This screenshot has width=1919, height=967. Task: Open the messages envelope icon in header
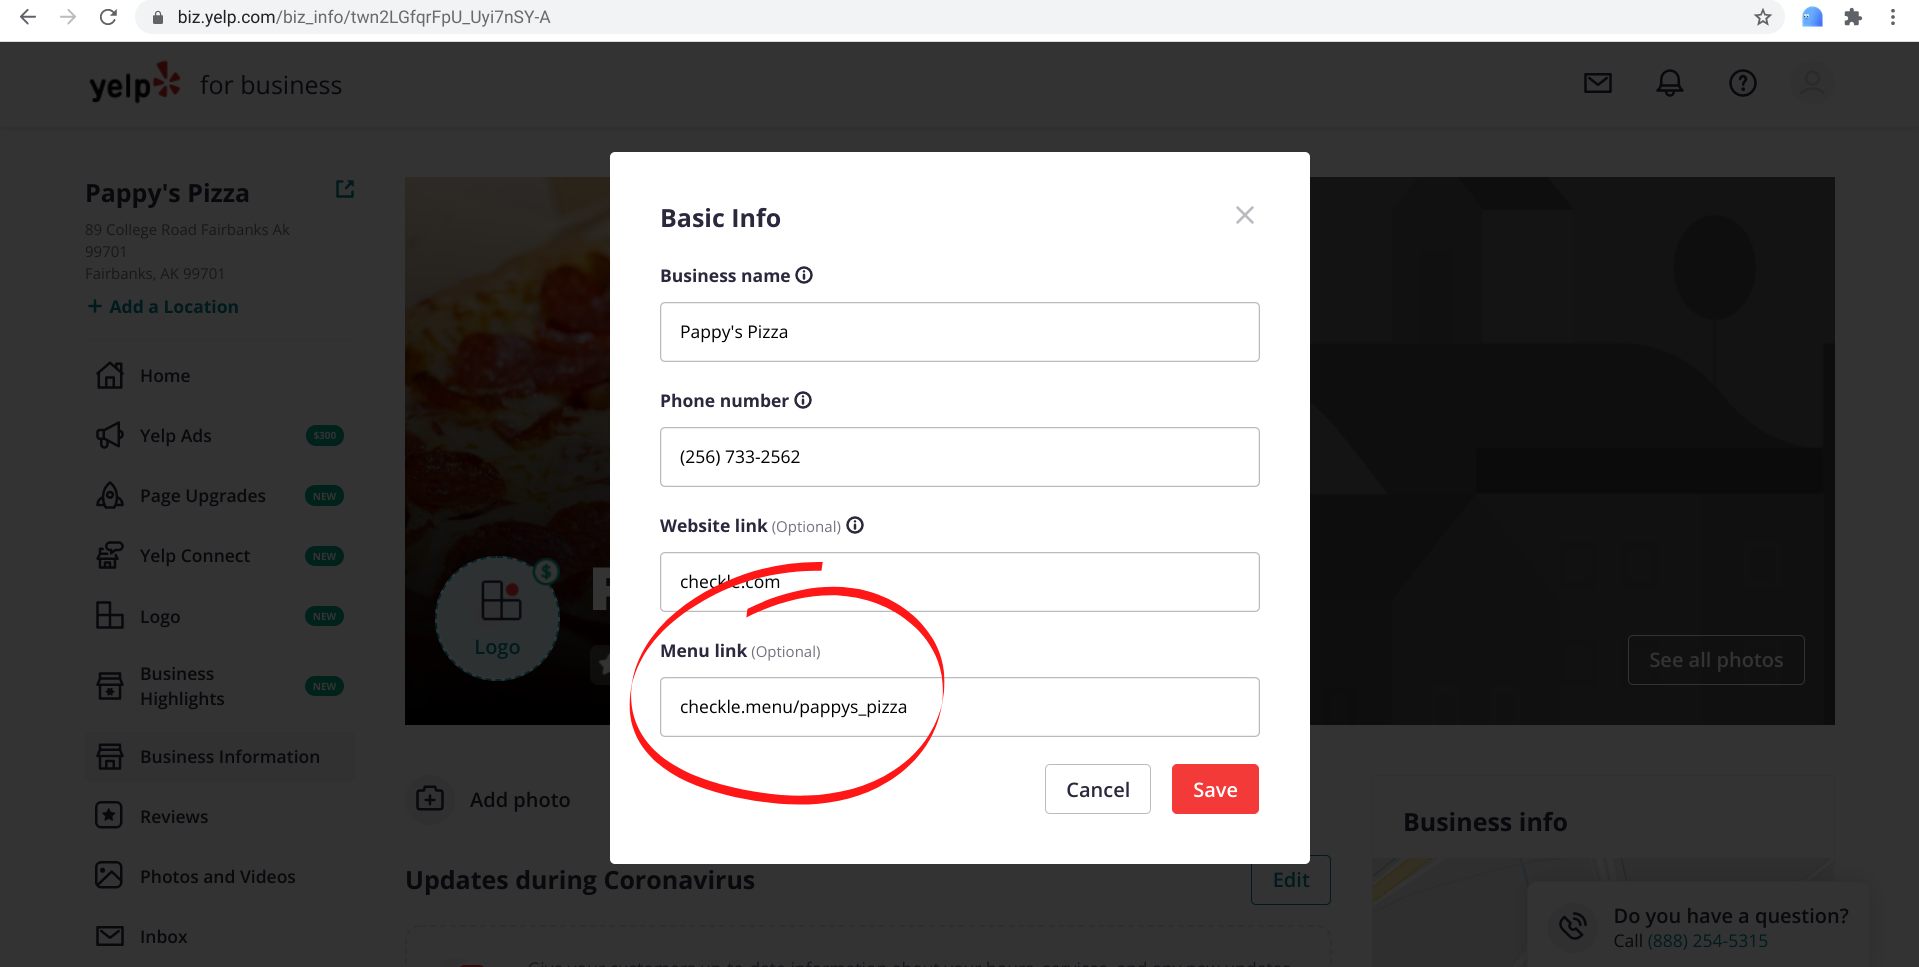click(x=1598, y=83)
